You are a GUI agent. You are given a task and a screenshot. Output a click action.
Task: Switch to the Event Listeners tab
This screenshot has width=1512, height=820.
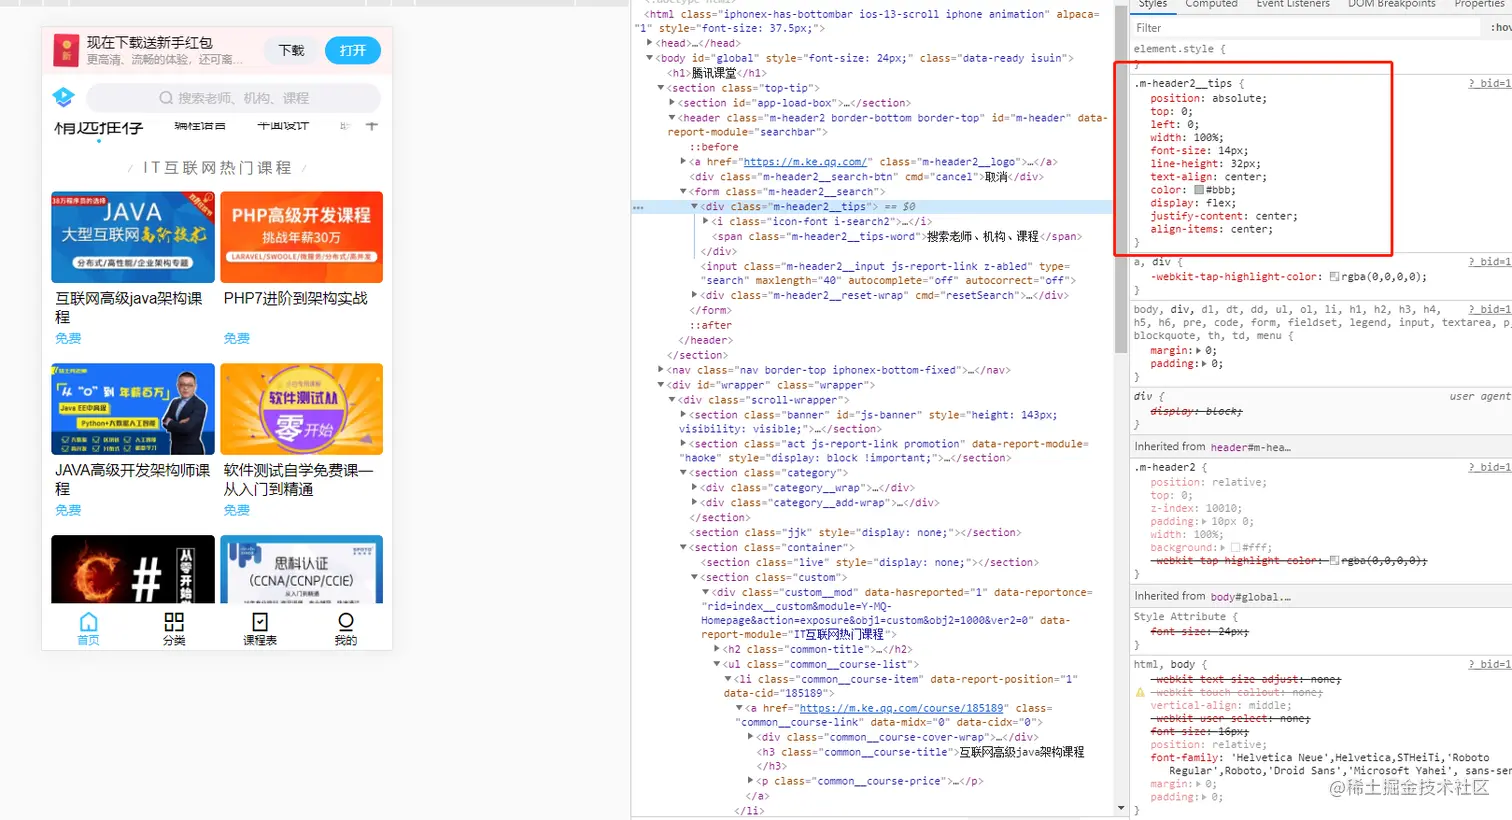tap(1293, 4)
